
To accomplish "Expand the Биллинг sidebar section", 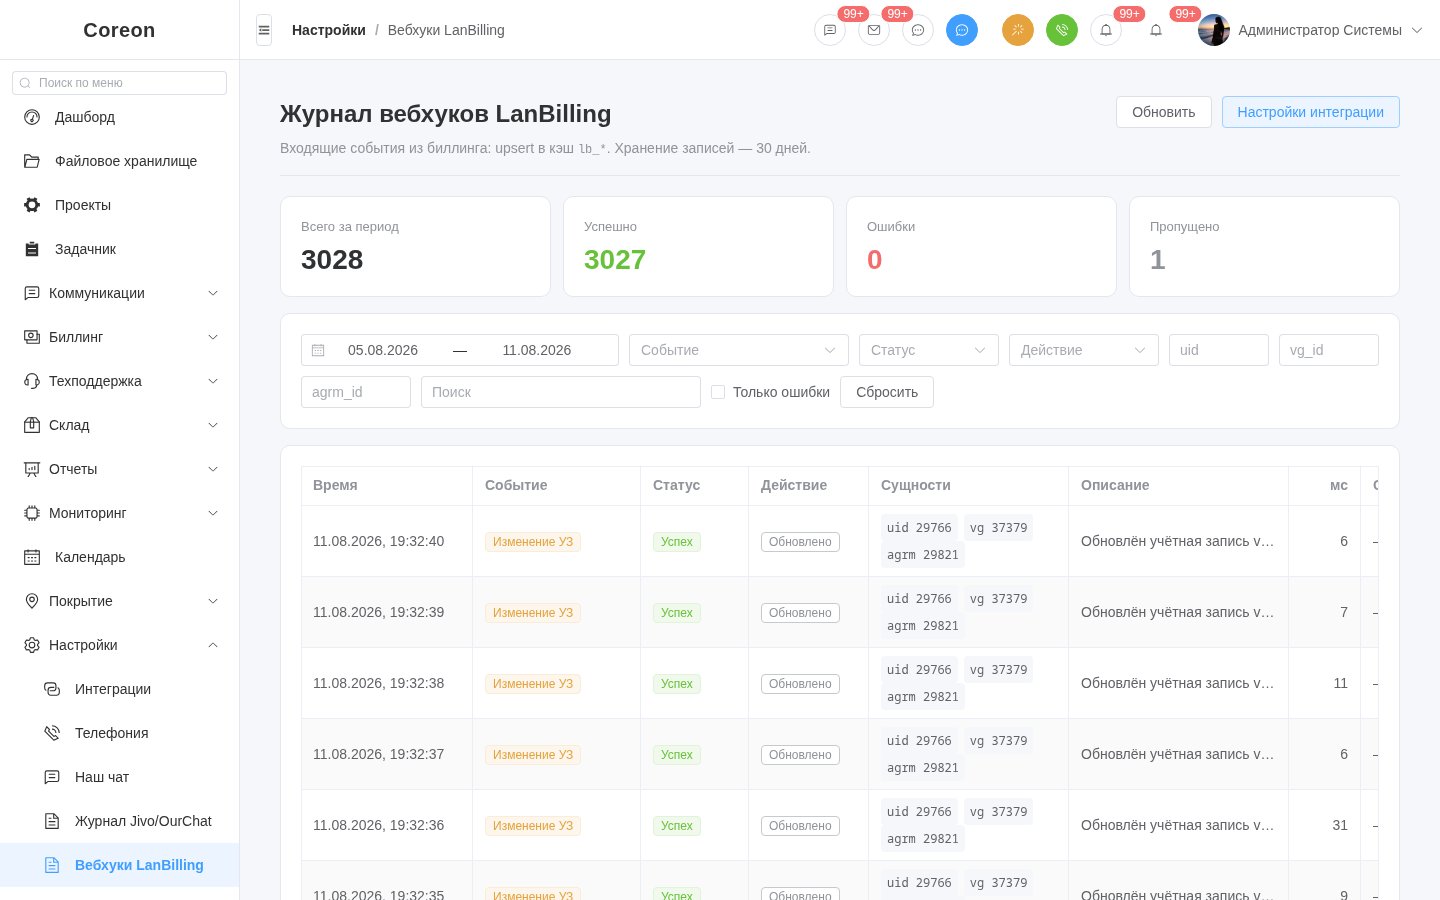I will tap(120, 337).
